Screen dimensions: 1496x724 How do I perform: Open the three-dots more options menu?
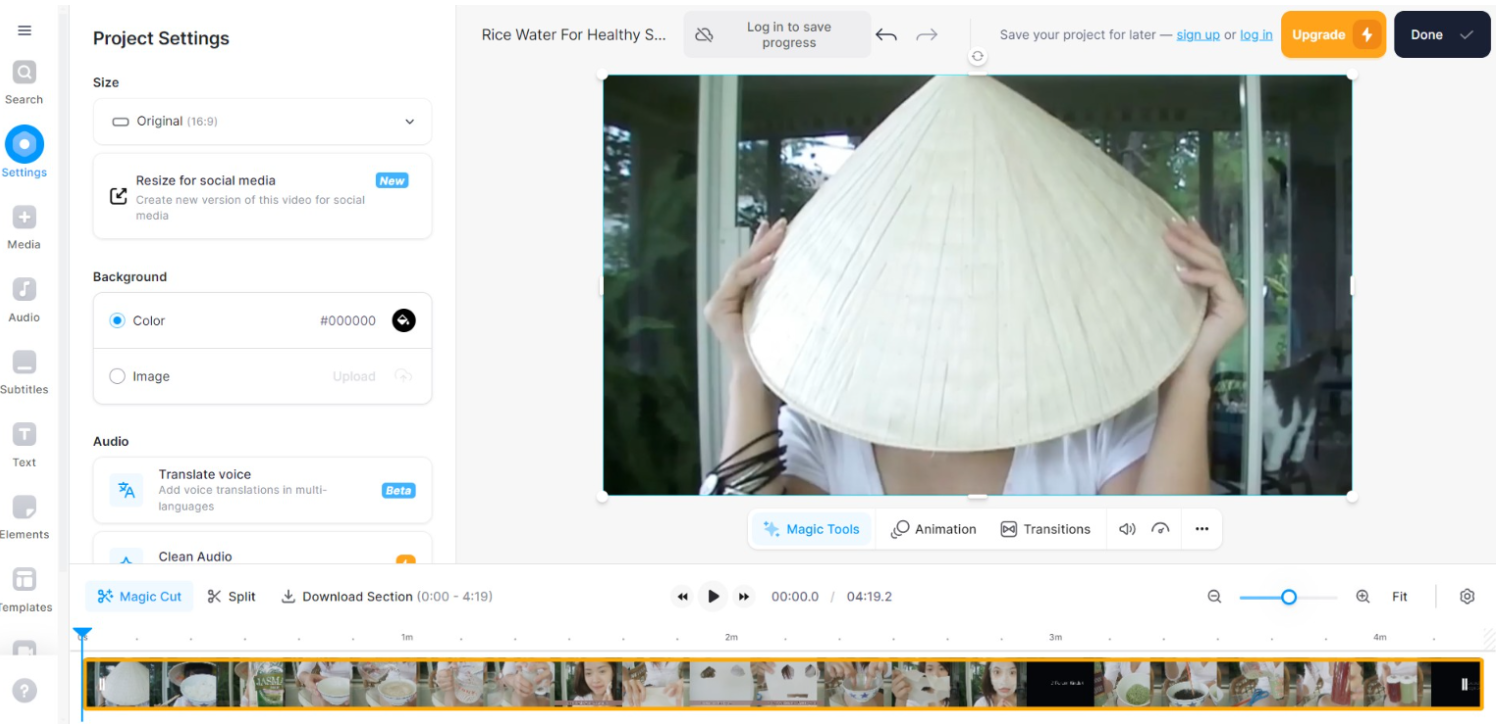(1202, 529)
